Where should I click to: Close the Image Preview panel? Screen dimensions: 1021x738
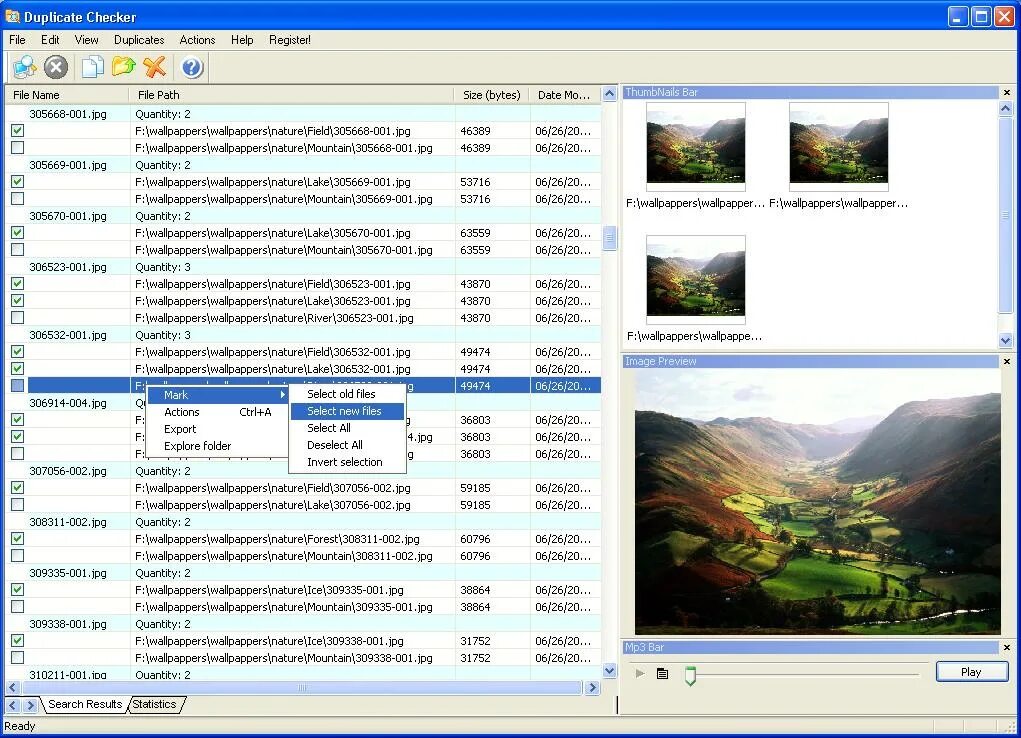1007,362
